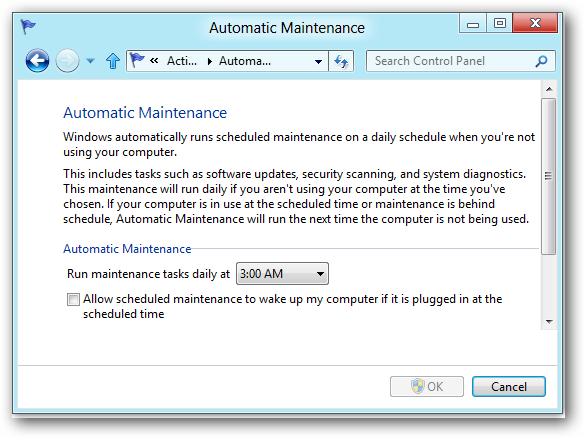Screen dimensions: 587x438
Task: Click the greyed Forward arrow button
Action: click(x=67, y=61)
